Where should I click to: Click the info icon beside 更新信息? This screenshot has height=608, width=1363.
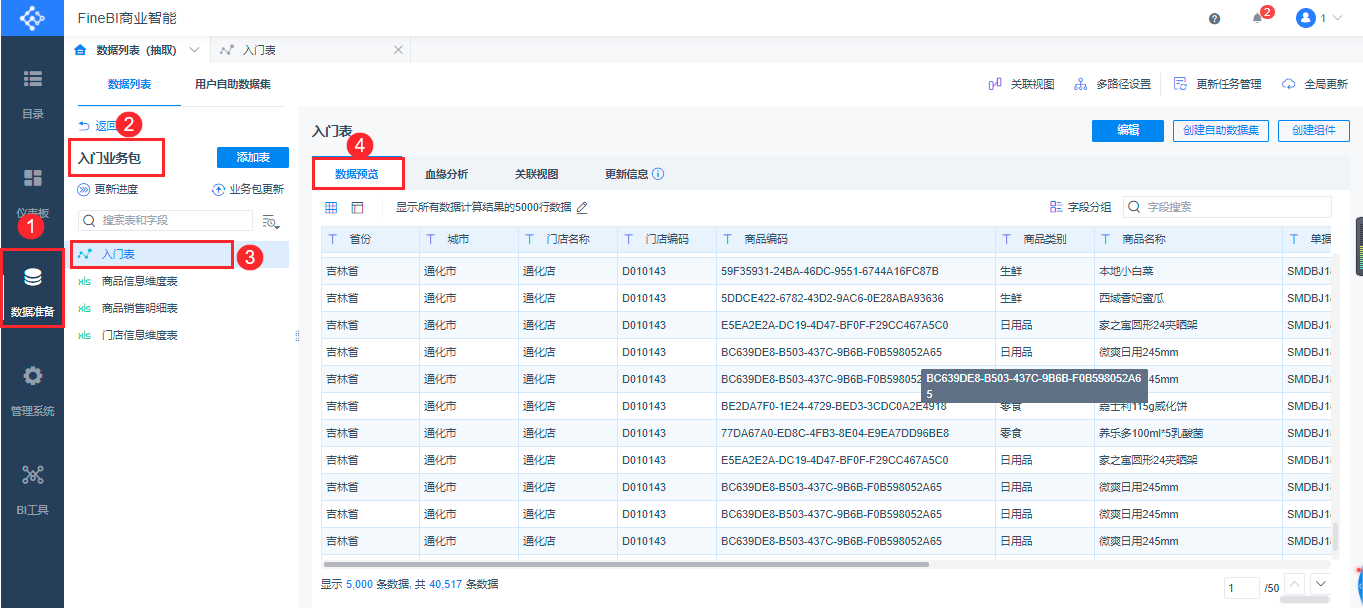pyautogui.click(x=658, y=174)
